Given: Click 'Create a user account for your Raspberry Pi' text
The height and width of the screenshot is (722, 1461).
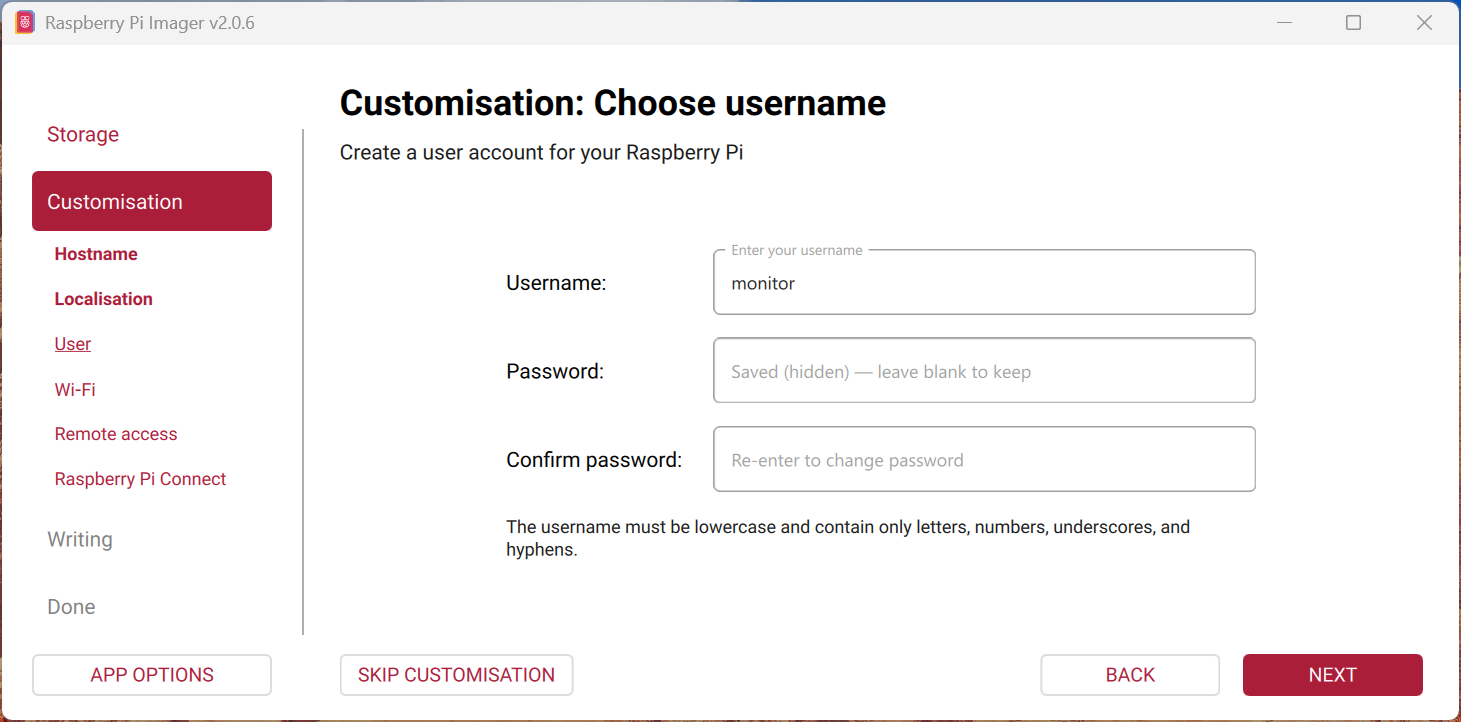Looking at the screenshot, I should pos(542,153).
